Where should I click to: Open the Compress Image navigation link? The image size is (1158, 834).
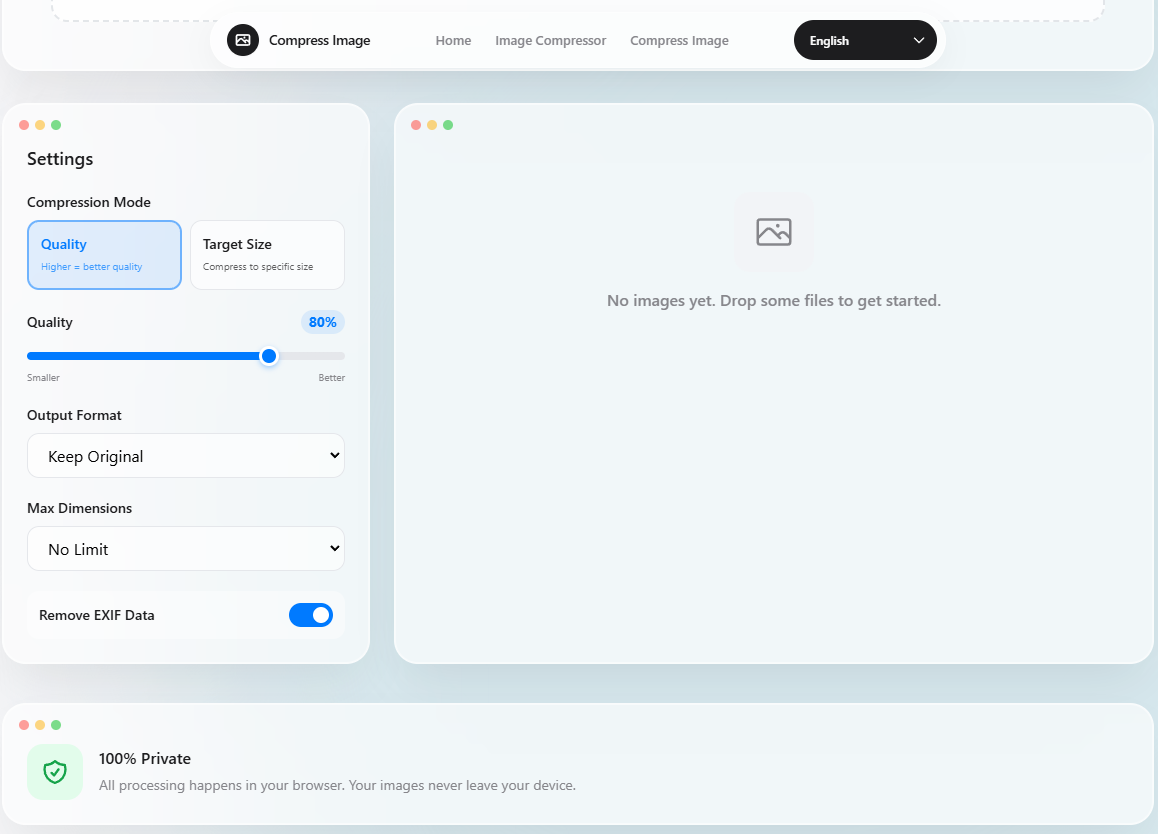[x=679, y=40]
